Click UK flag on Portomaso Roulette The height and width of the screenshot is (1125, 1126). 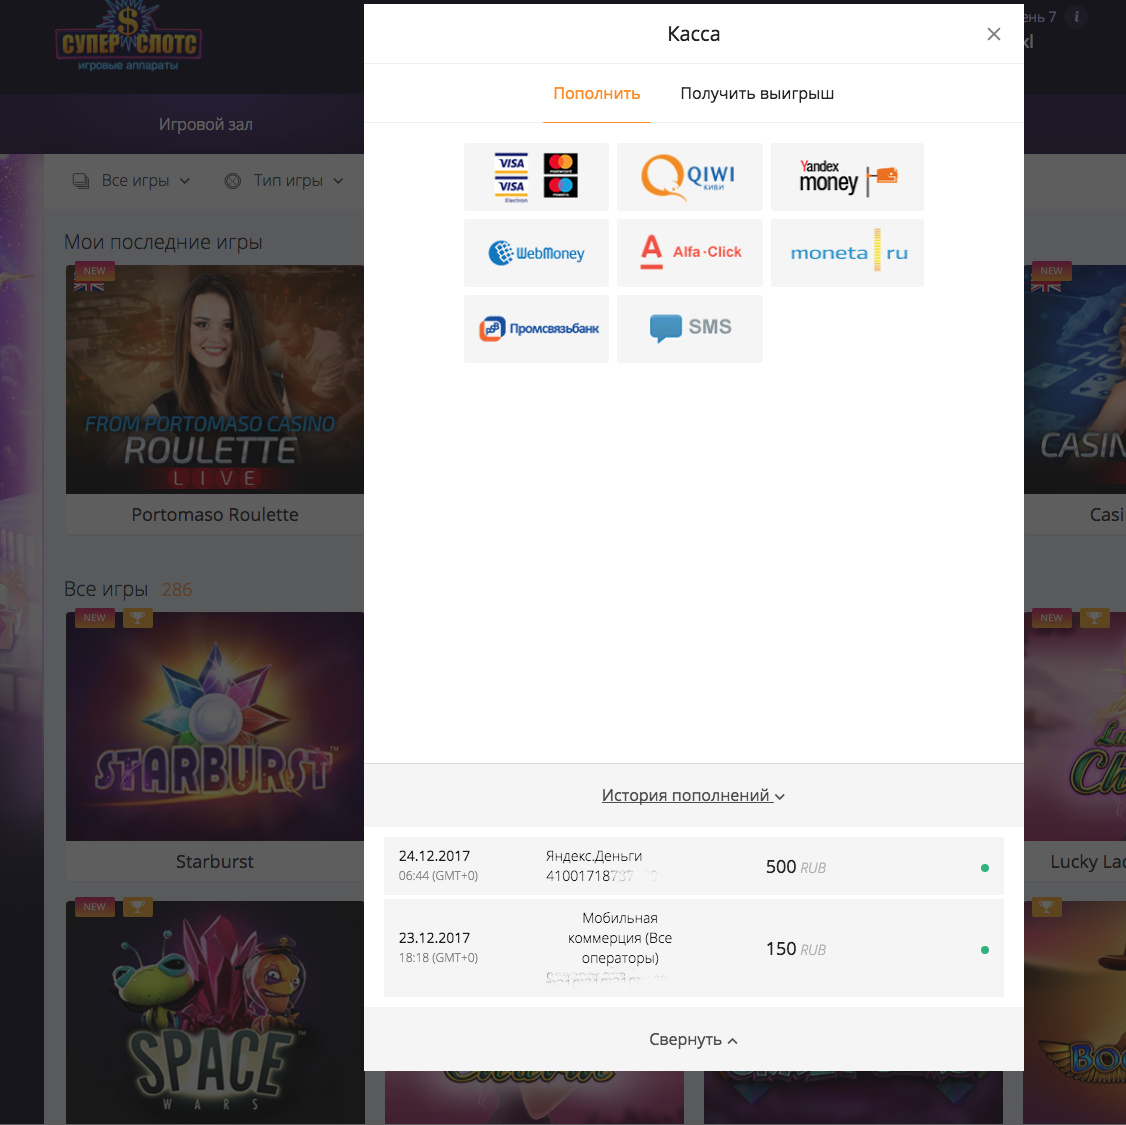pyautogui.click(x=89, y=286)
